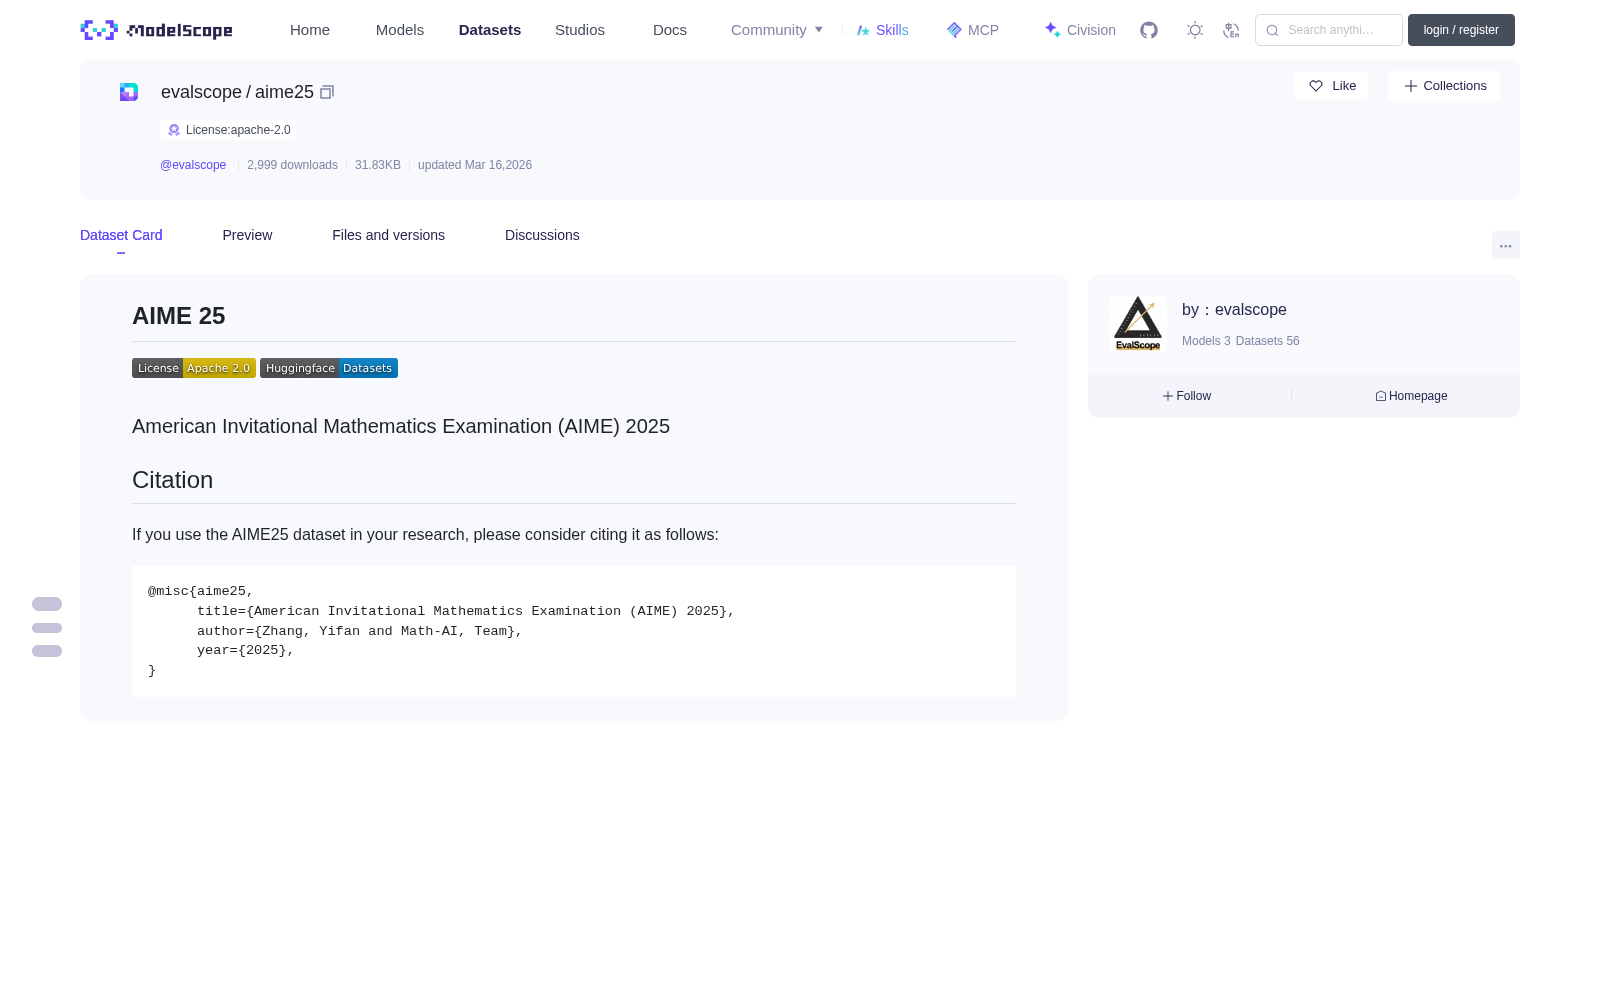The height and width of the screenshot is (1000, 1600).
Task: Like the aime25 dataset
Action: point(1331,86)
